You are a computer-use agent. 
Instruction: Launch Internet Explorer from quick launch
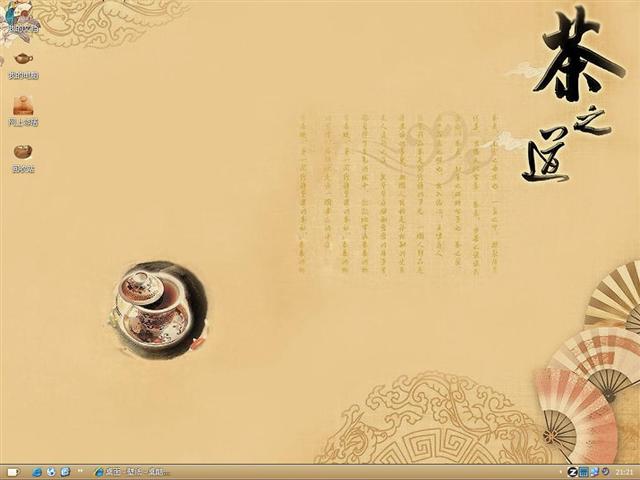(x=37, y=472)
